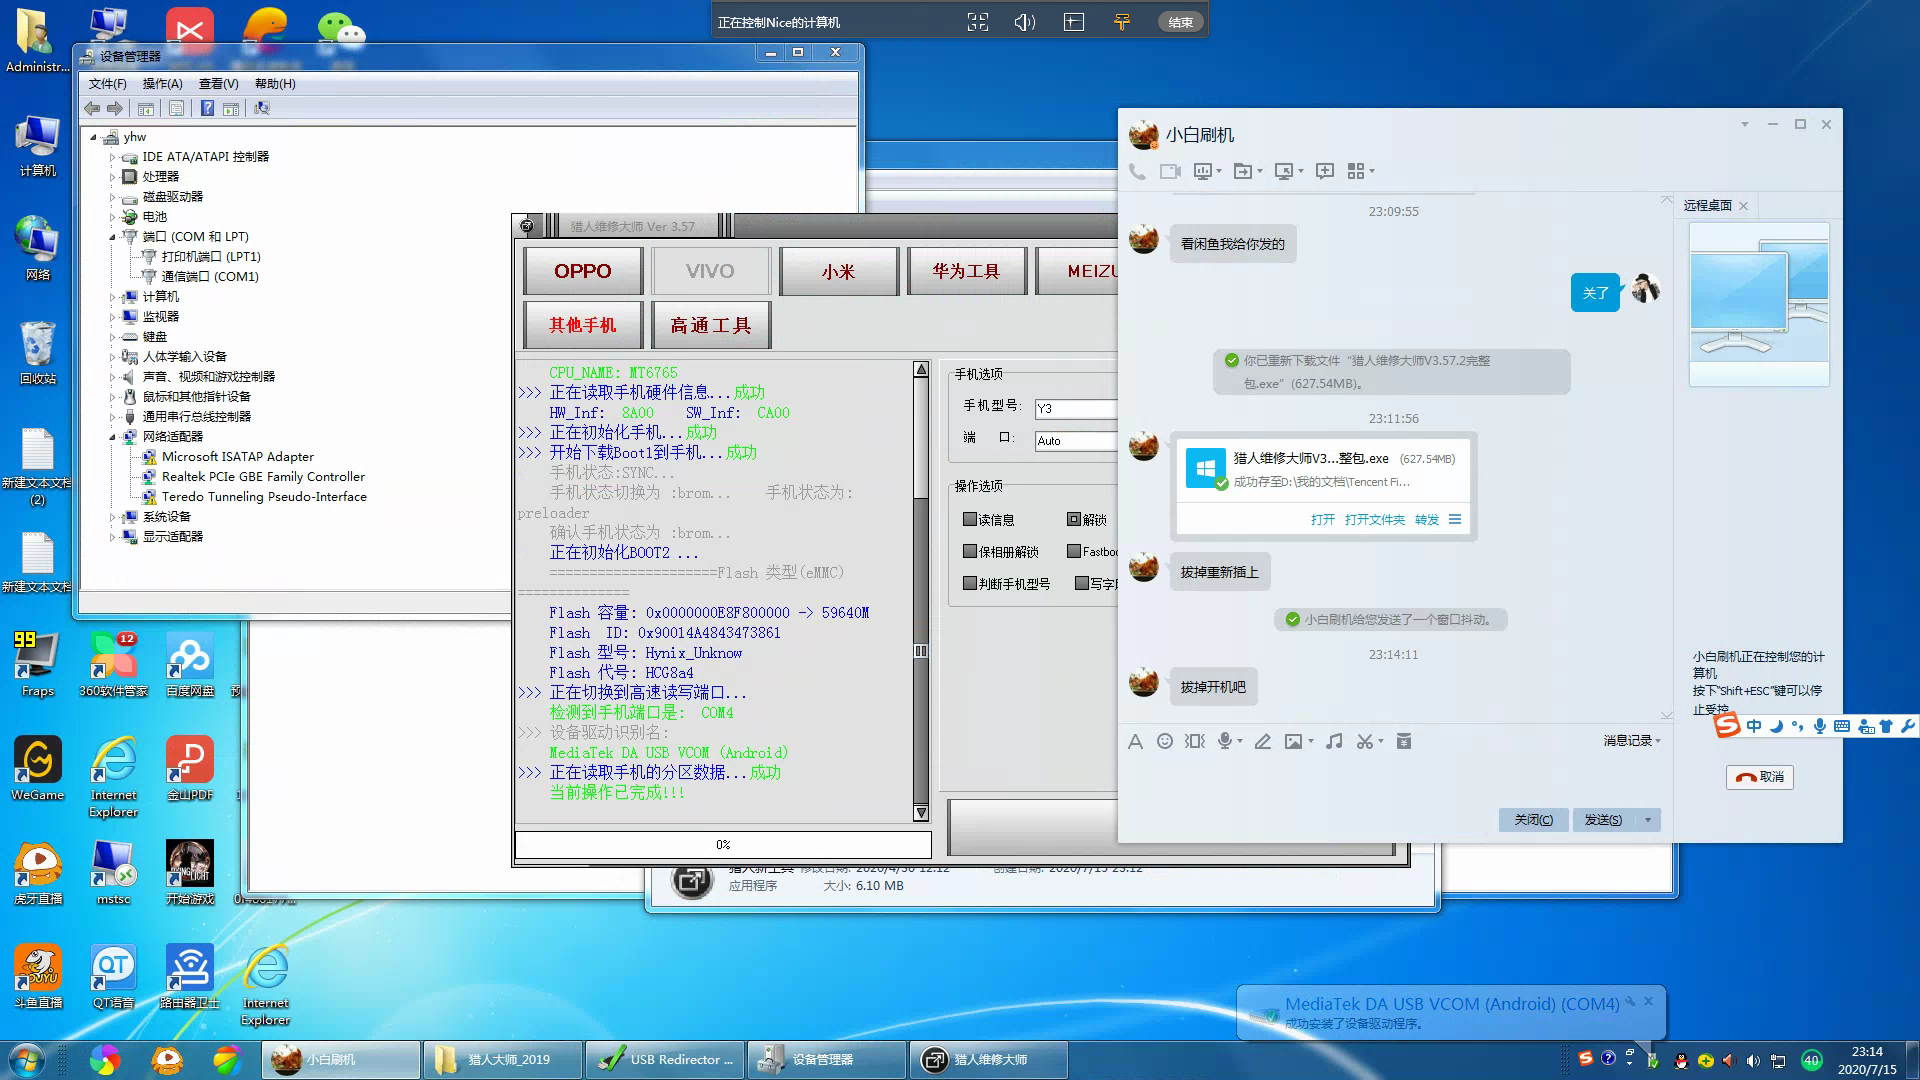
Task: Switch to the 其他手机 tab
Action: 583,325
